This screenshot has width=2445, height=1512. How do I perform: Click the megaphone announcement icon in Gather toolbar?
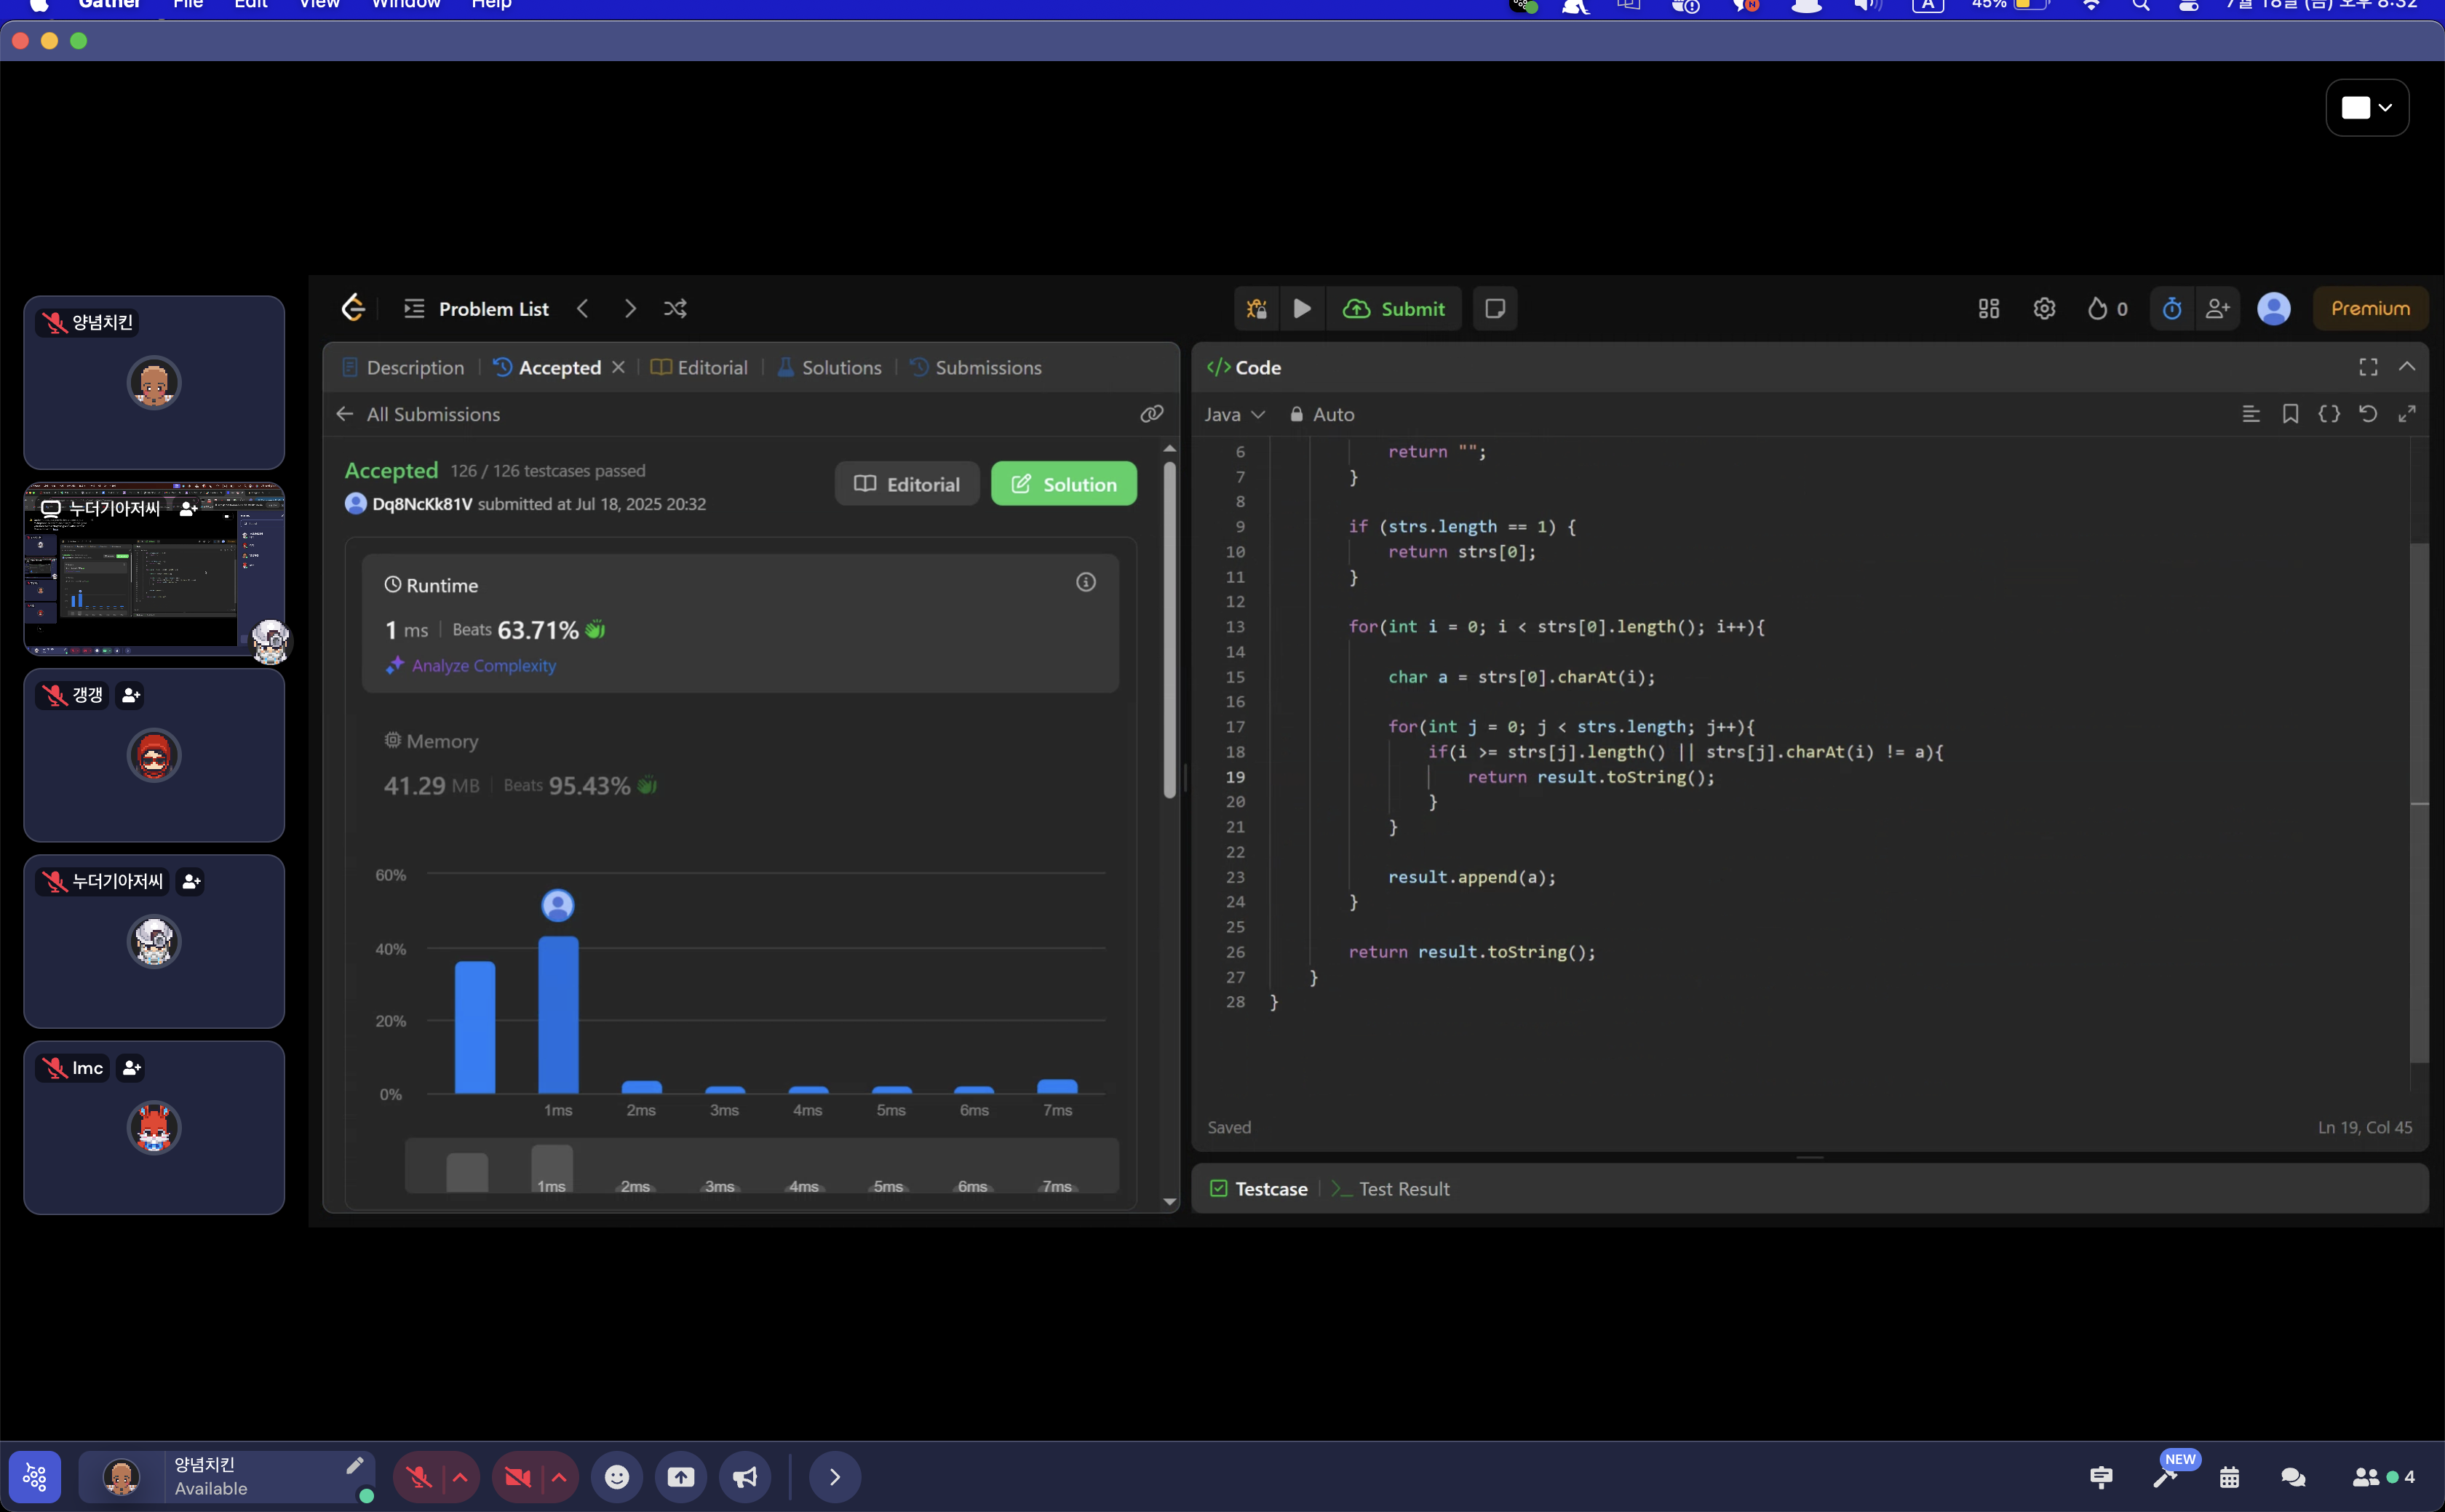tap(745, 1477)
